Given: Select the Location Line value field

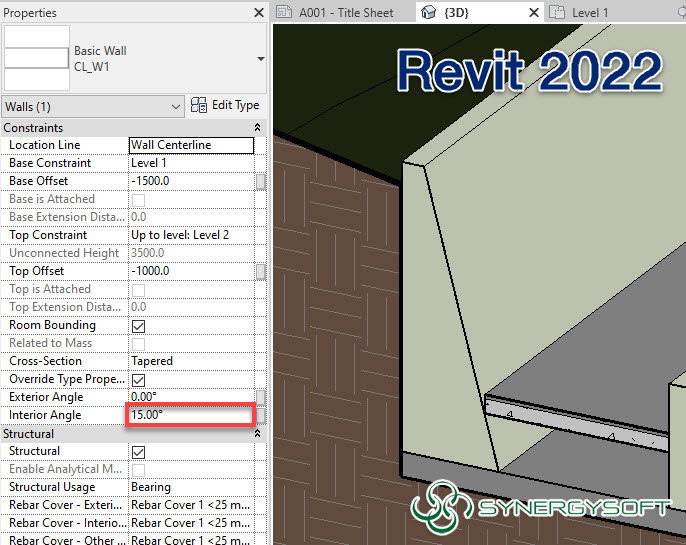Looking at the screenshot, I should click(x=191, y=145).
